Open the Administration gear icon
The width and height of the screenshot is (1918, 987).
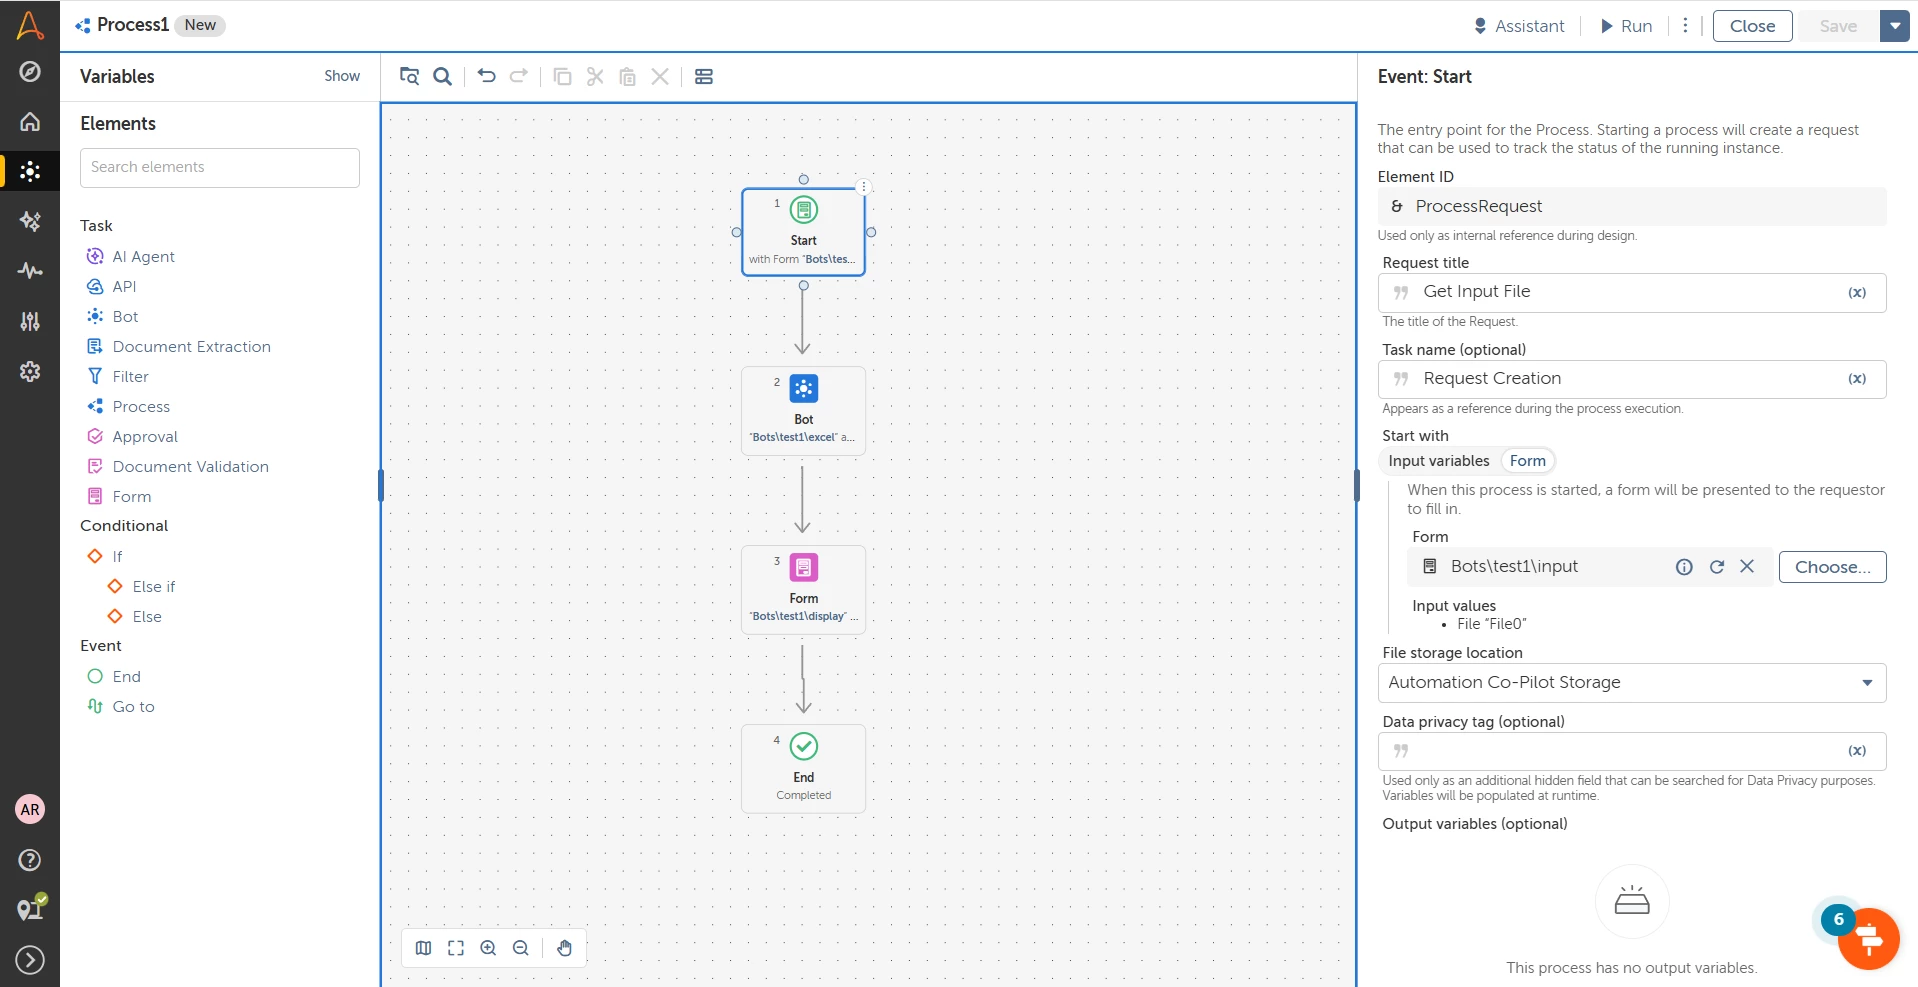(x=30, y=371)
